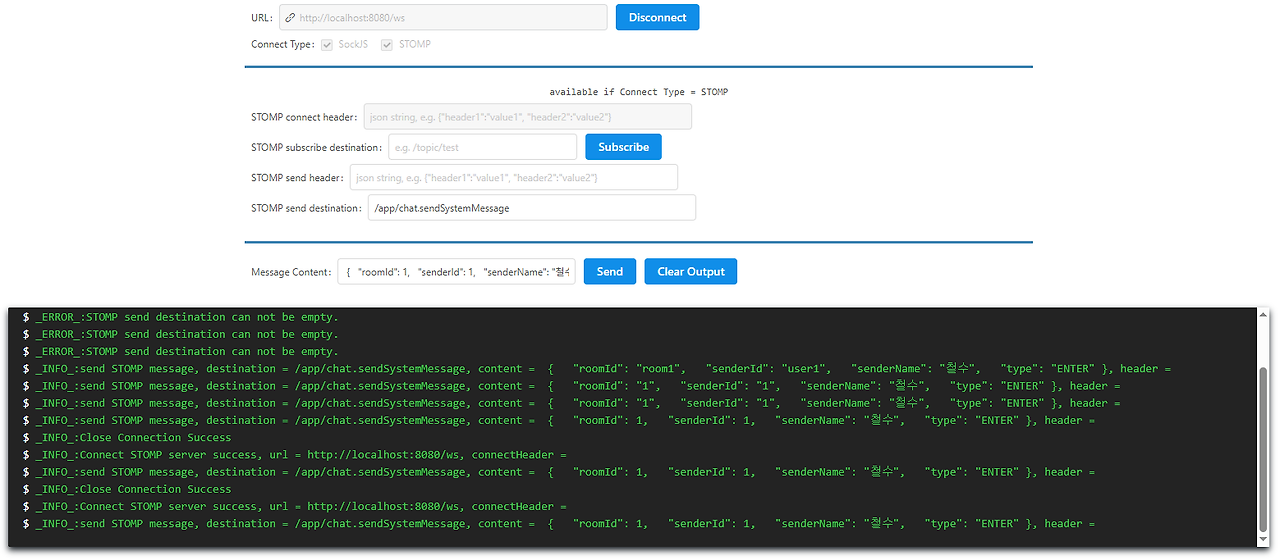Click the "STOMP send header:" label
The width and height of the screenshot is (1280, 560).
click(x=297, y=177)
